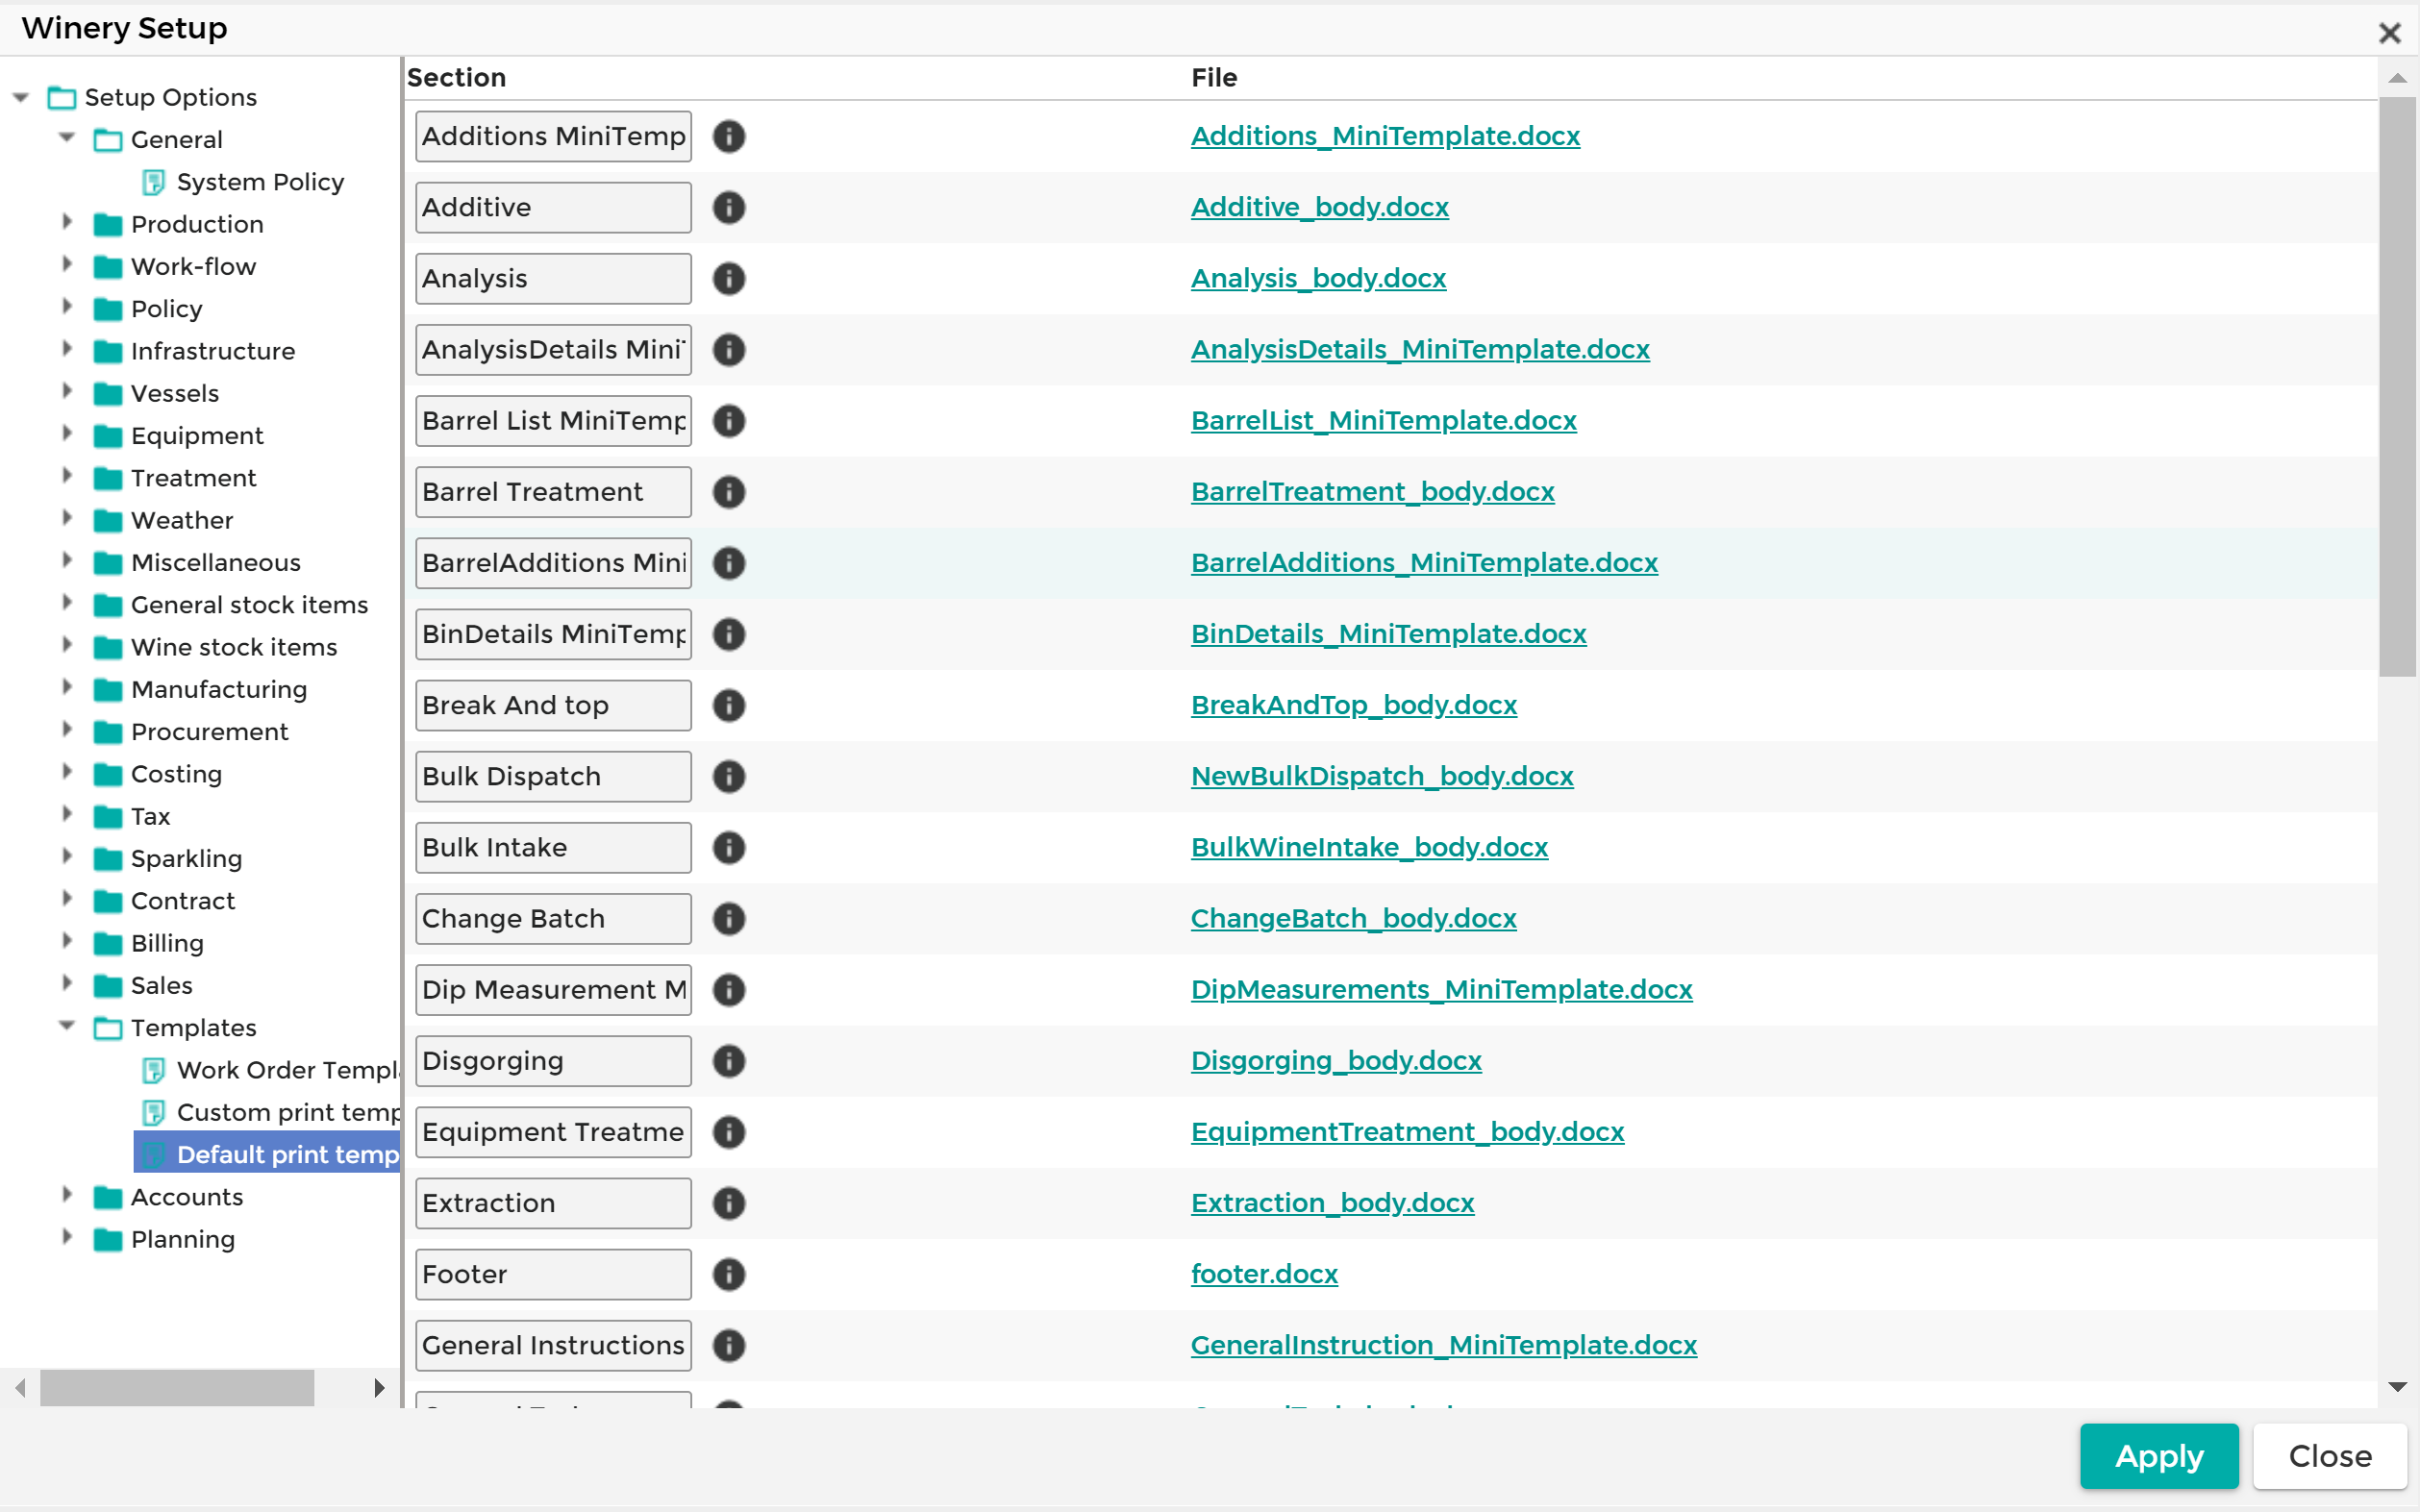The height and width of the screenshot is (1512, 2420).
Task: Click info icon beside Equipment Treatment
Action: tap(729, 1131)
